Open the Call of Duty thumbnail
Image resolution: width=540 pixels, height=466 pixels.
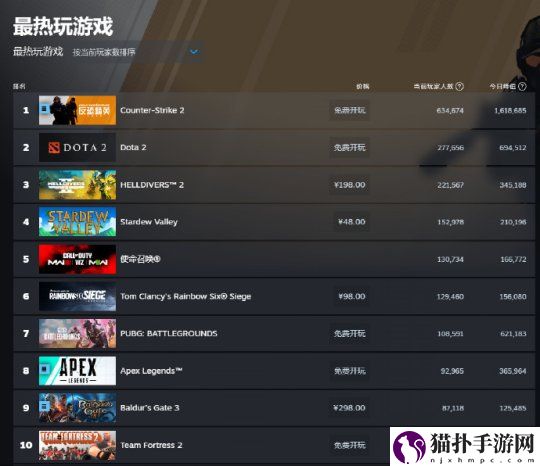click(77, 259)
